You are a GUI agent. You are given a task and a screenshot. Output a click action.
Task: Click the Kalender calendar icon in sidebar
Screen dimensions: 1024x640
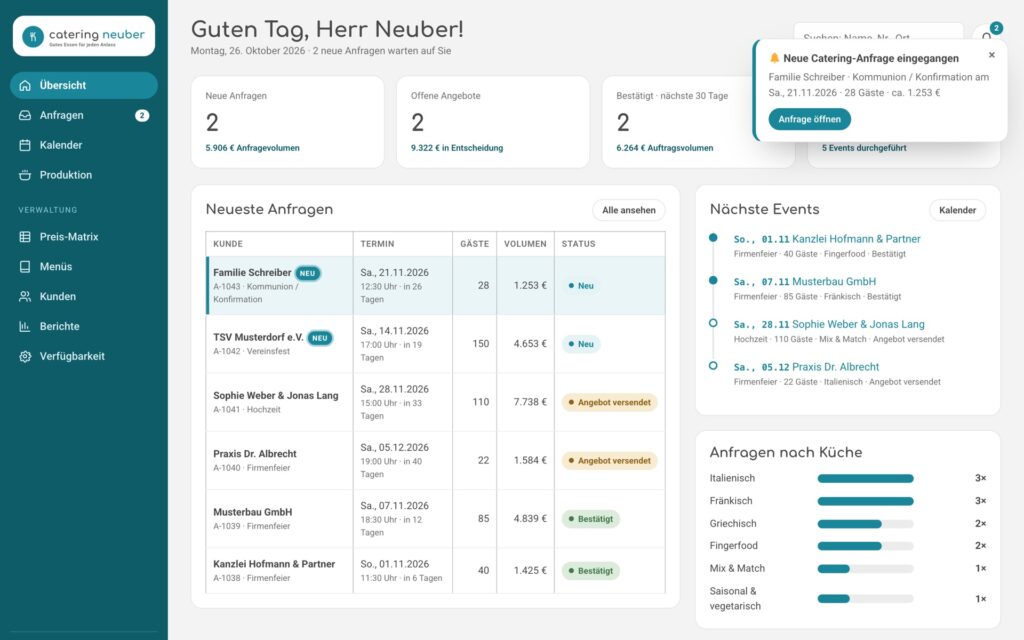click(x=25, y=145)
